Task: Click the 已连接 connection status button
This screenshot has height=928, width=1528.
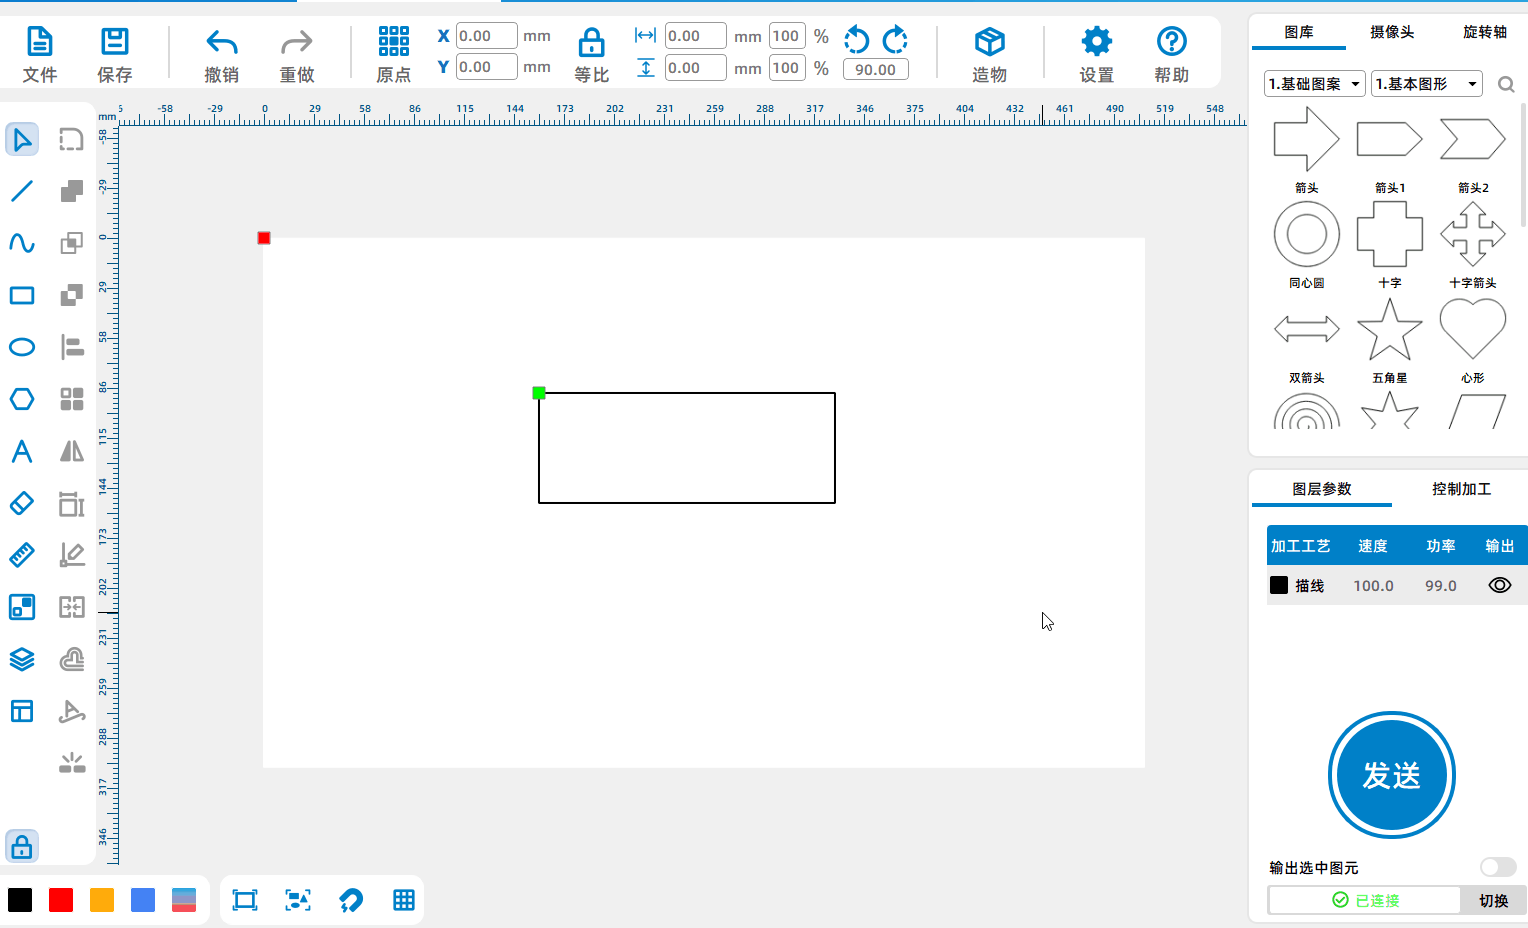Action: [x=1365, y=900]
